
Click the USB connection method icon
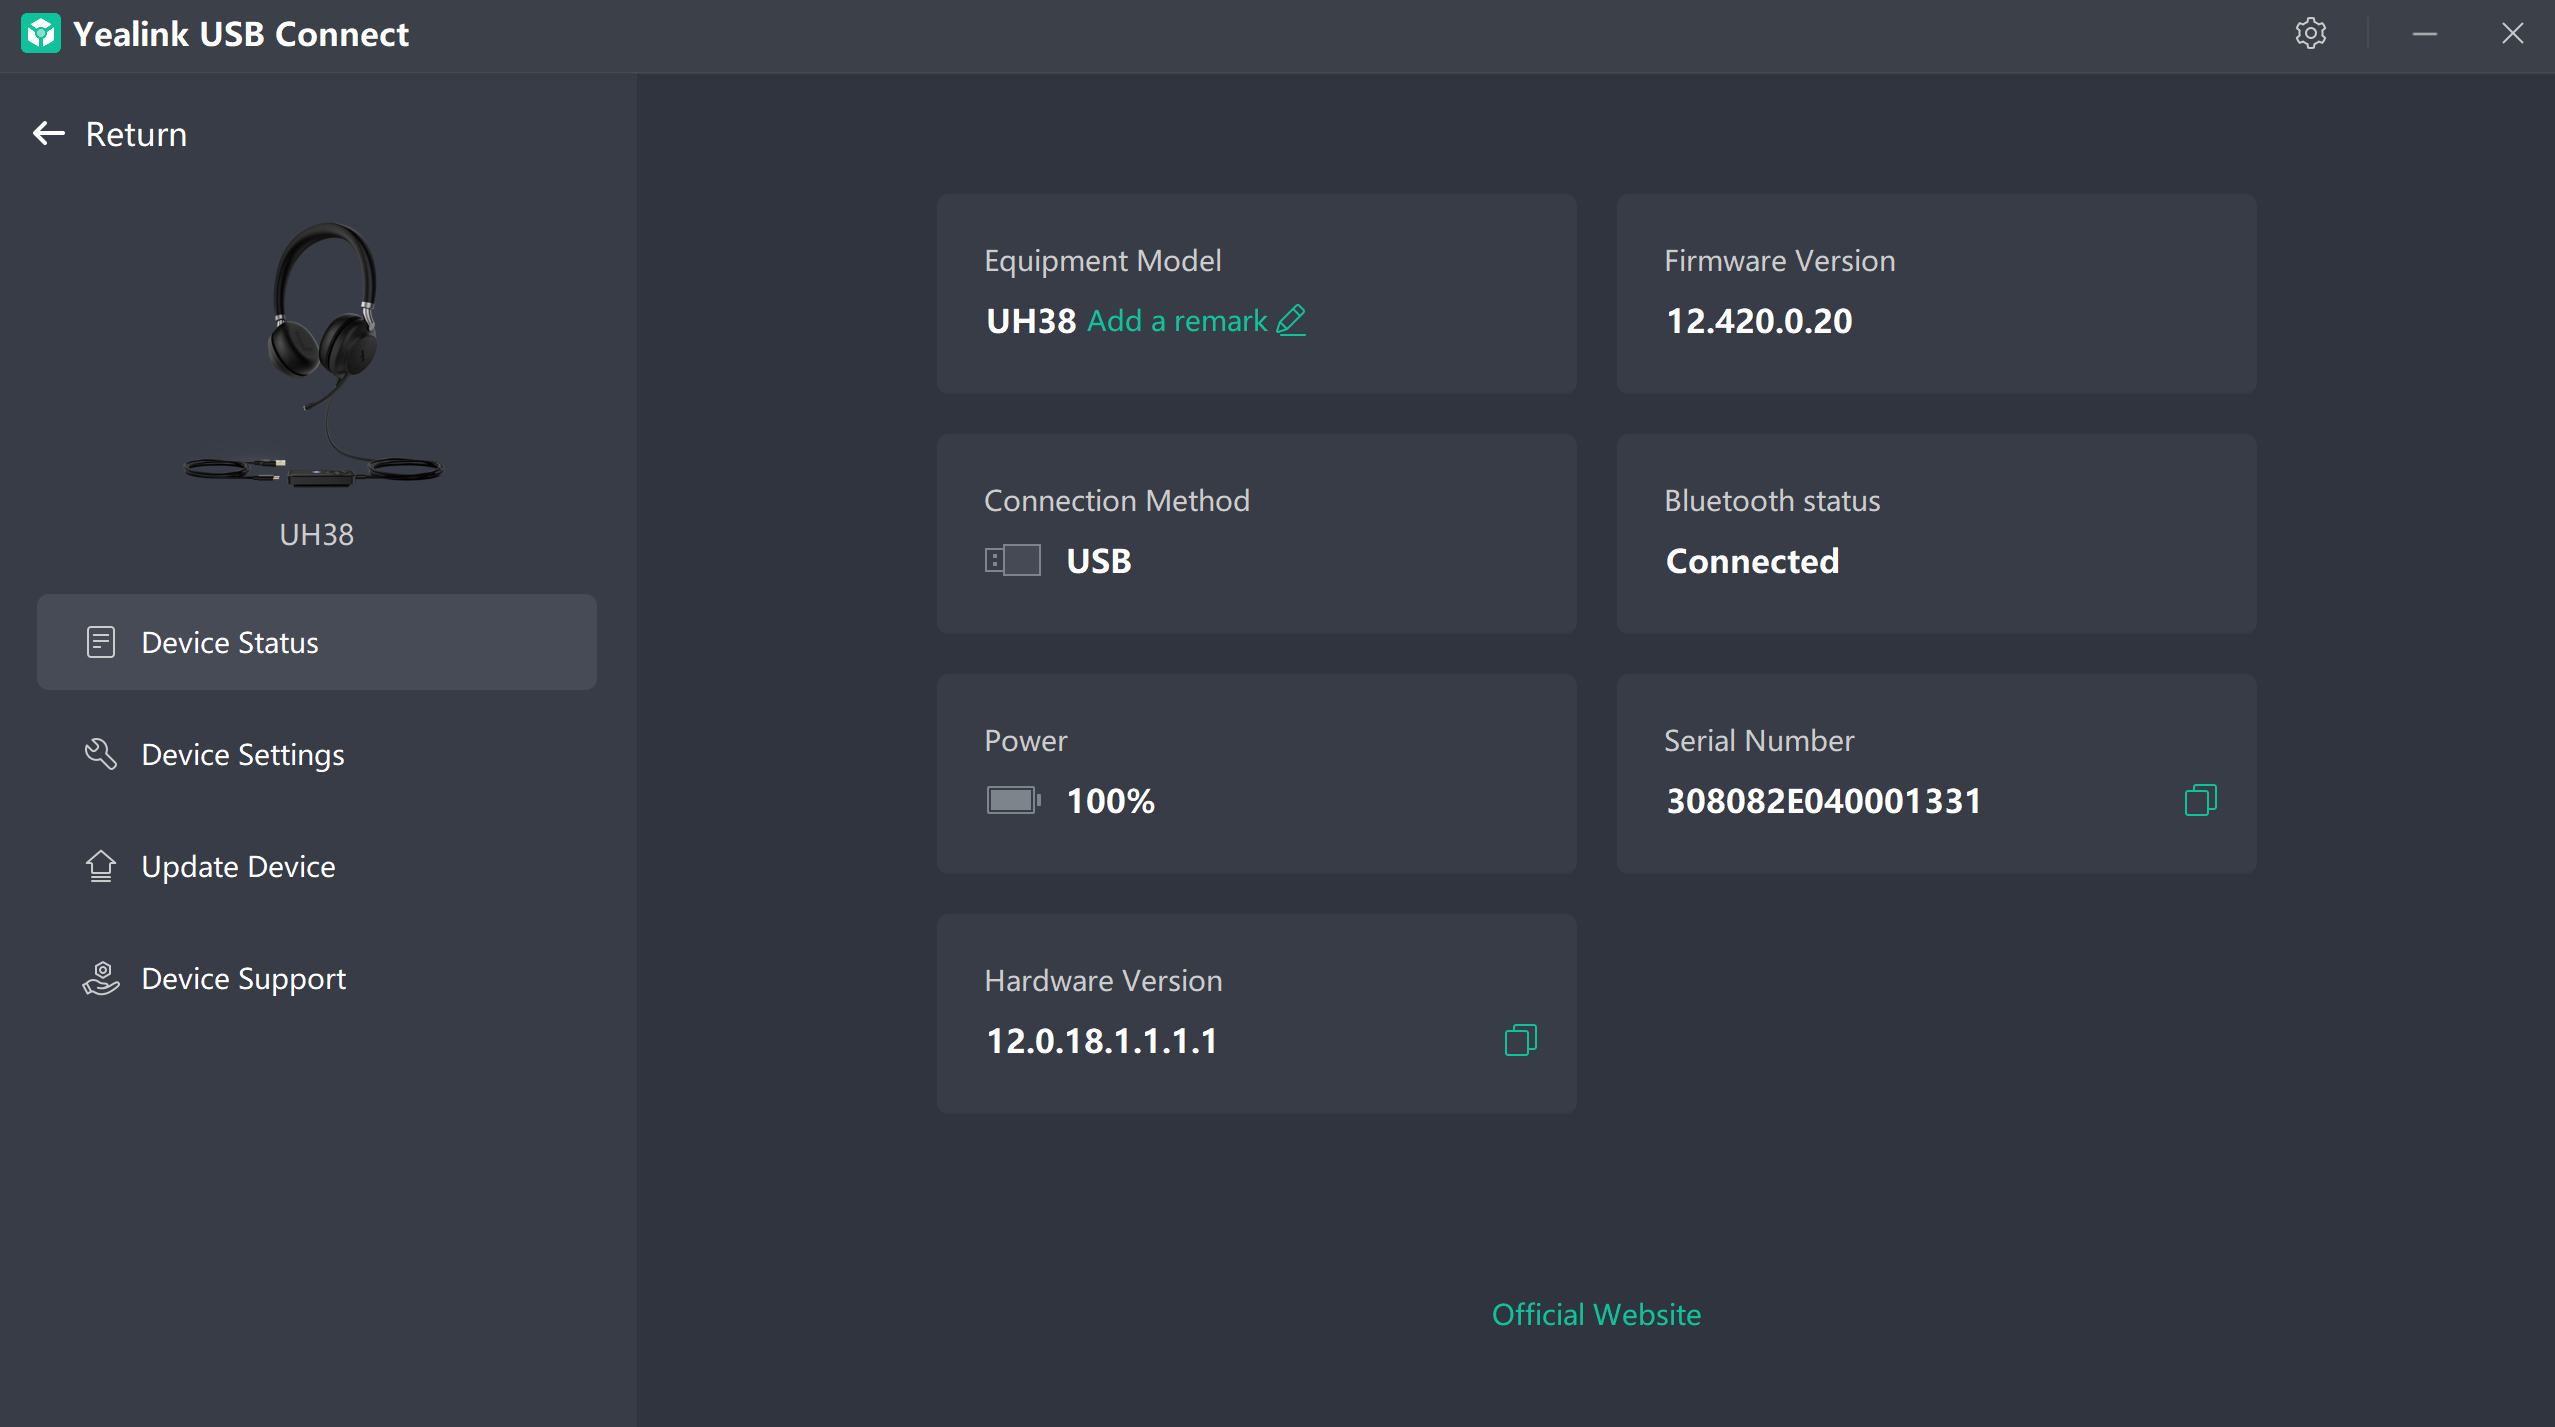tap(1012, 560)
